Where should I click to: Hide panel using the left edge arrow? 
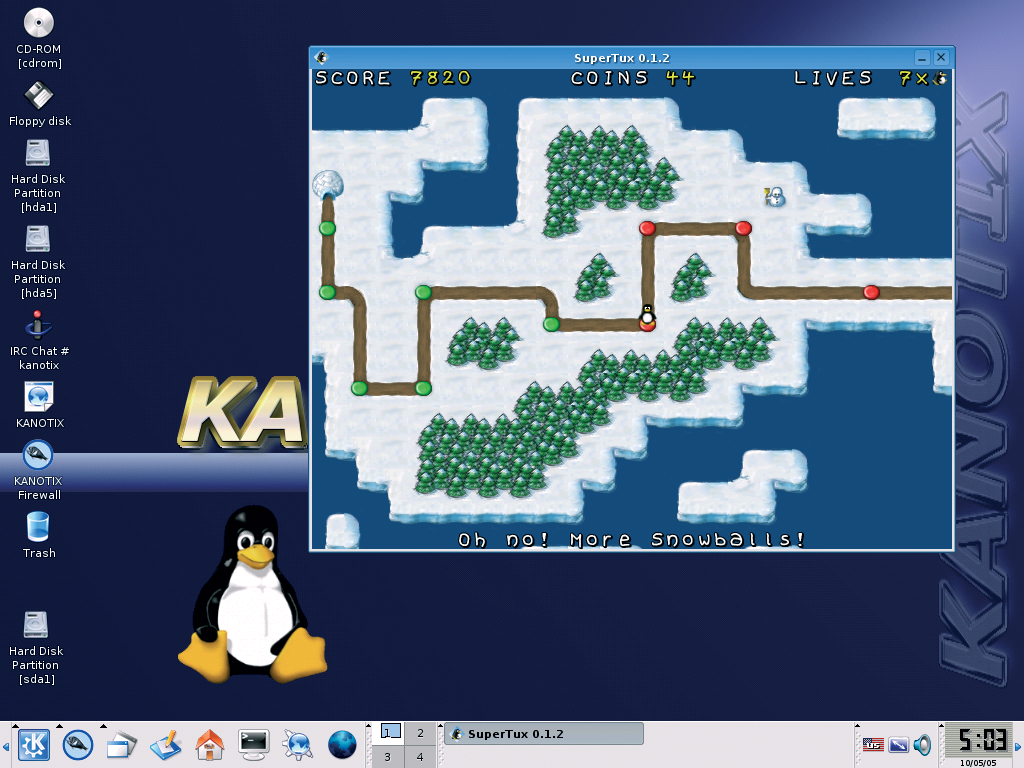coord(5,746)
